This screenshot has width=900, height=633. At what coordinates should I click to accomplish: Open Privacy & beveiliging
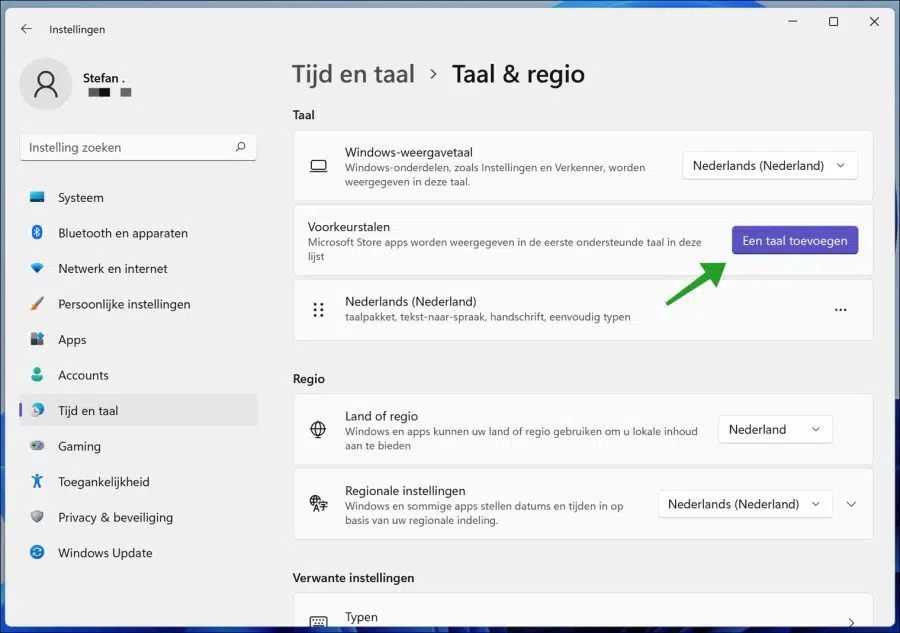(138, 517)
